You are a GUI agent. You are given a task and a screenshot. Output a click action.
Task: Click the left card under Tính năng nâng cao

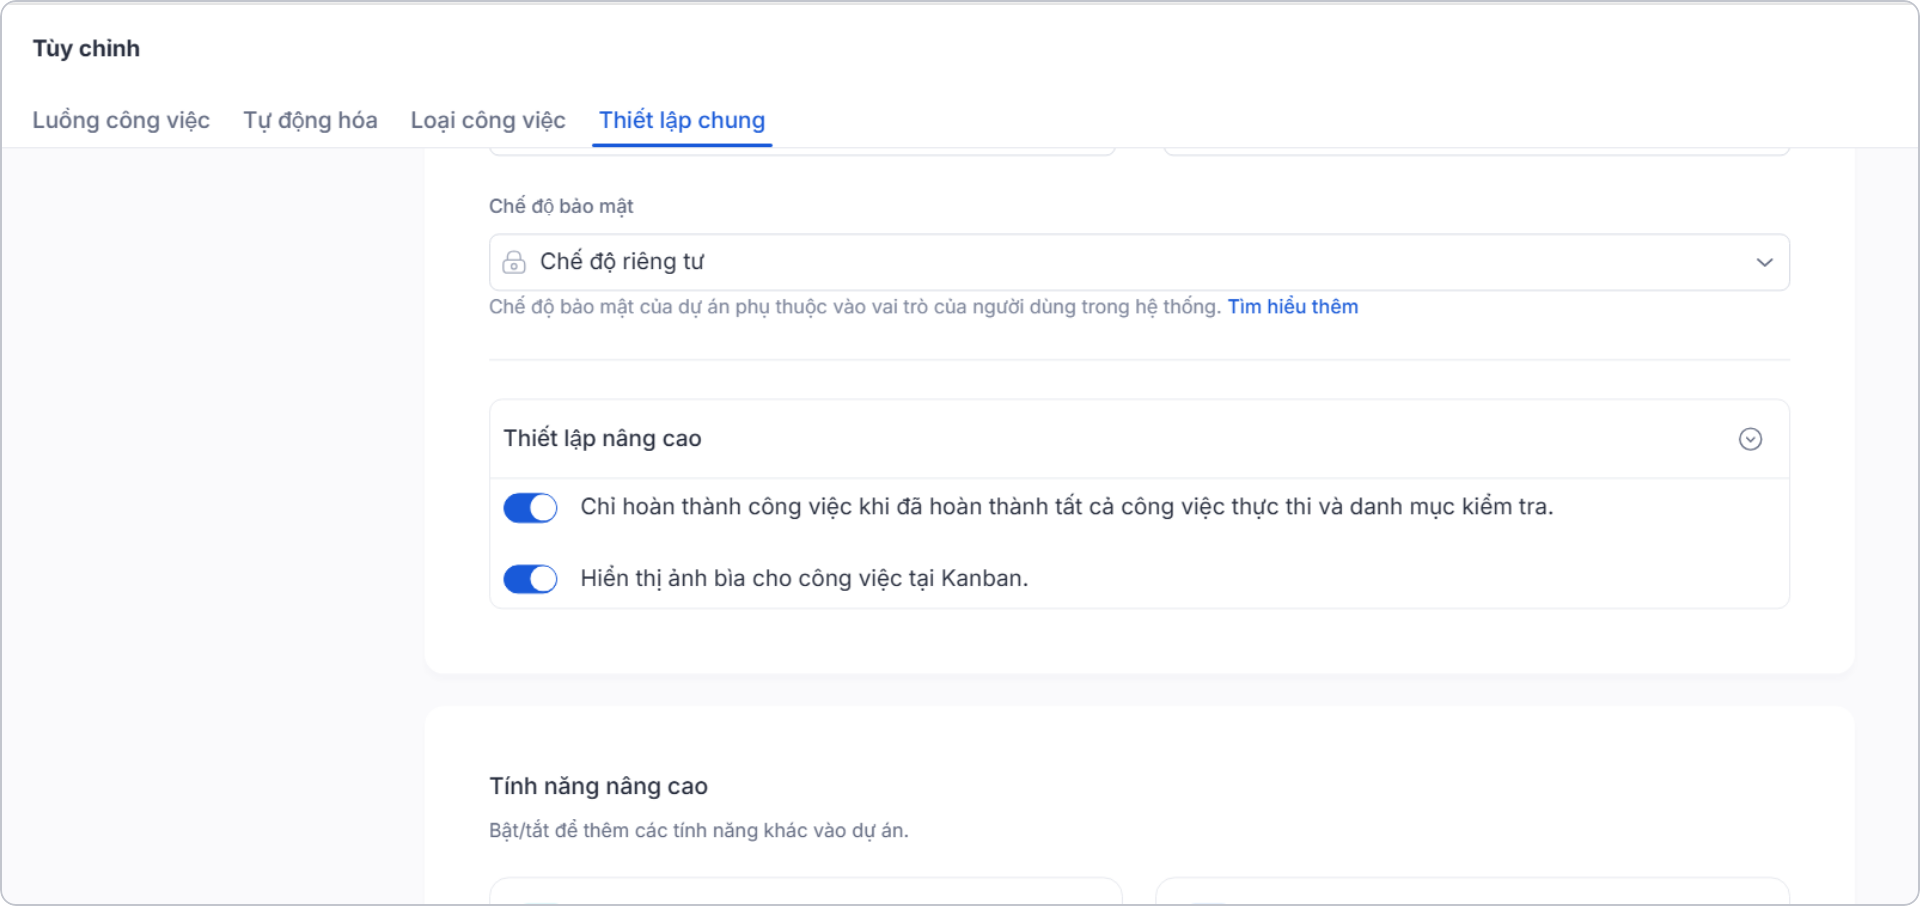pyautogui.click(x=806, y=895)
